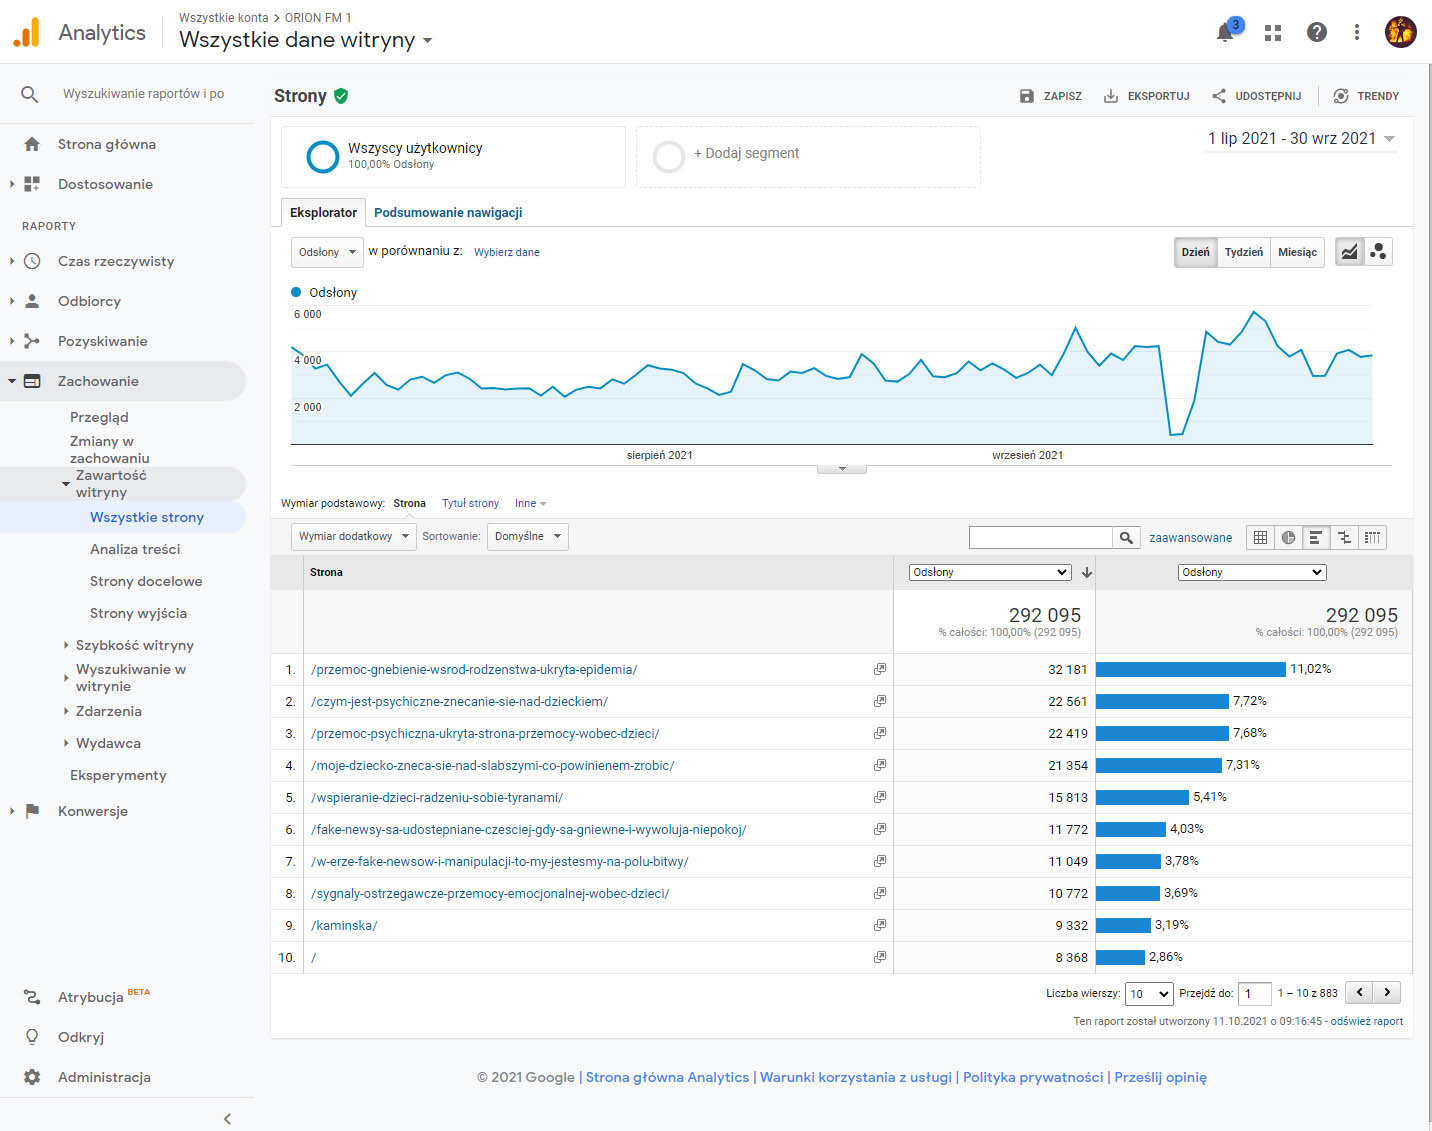Click into the table search field

pos(1040,538)
